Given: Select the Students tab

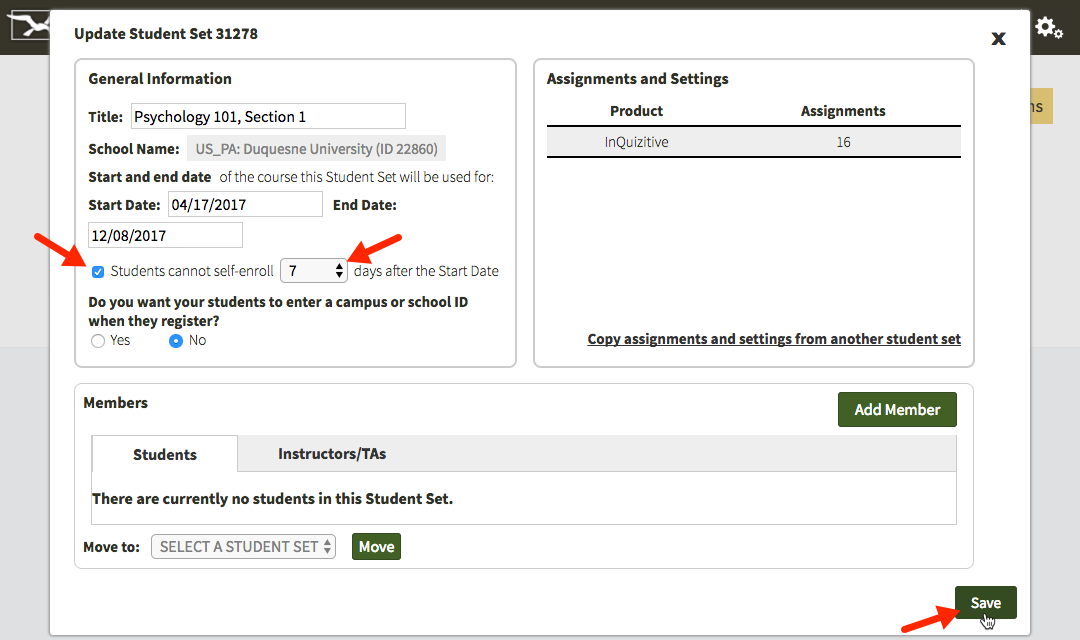Looking at the screenshot, I should [163, 454].
